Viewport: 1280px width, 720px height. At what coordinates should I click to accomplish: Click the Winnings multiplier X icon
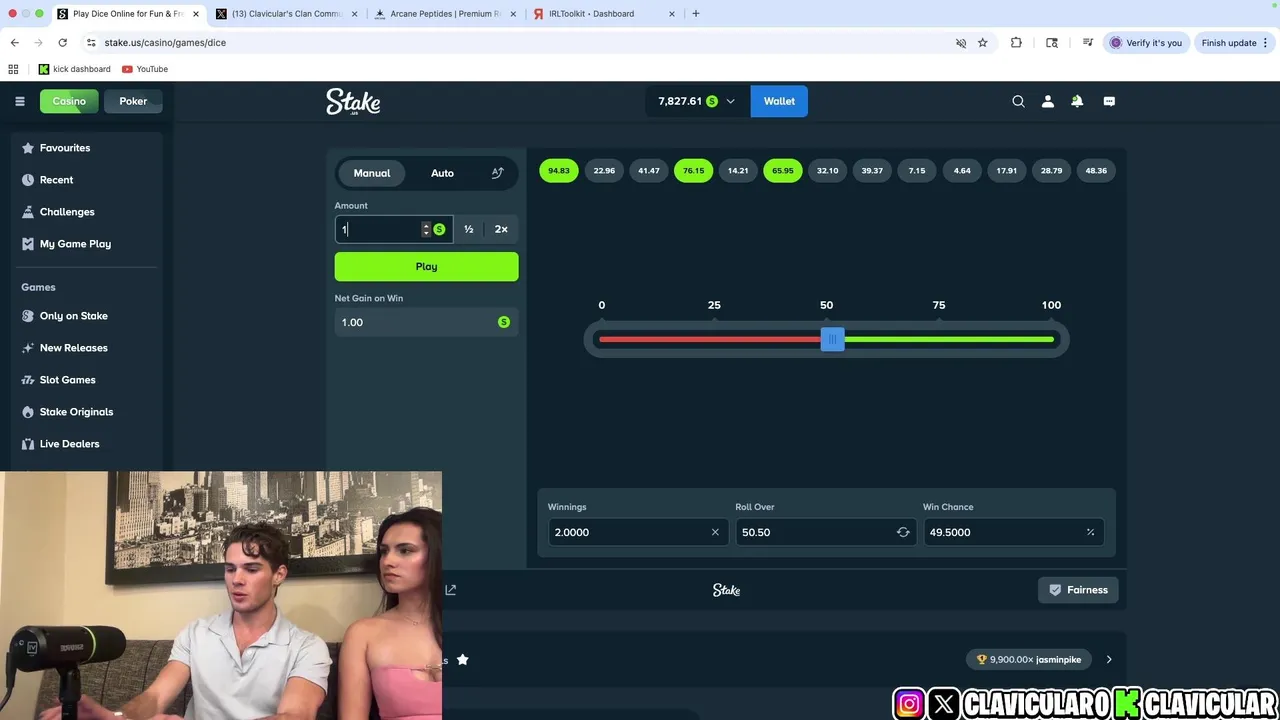click(715, 532)
